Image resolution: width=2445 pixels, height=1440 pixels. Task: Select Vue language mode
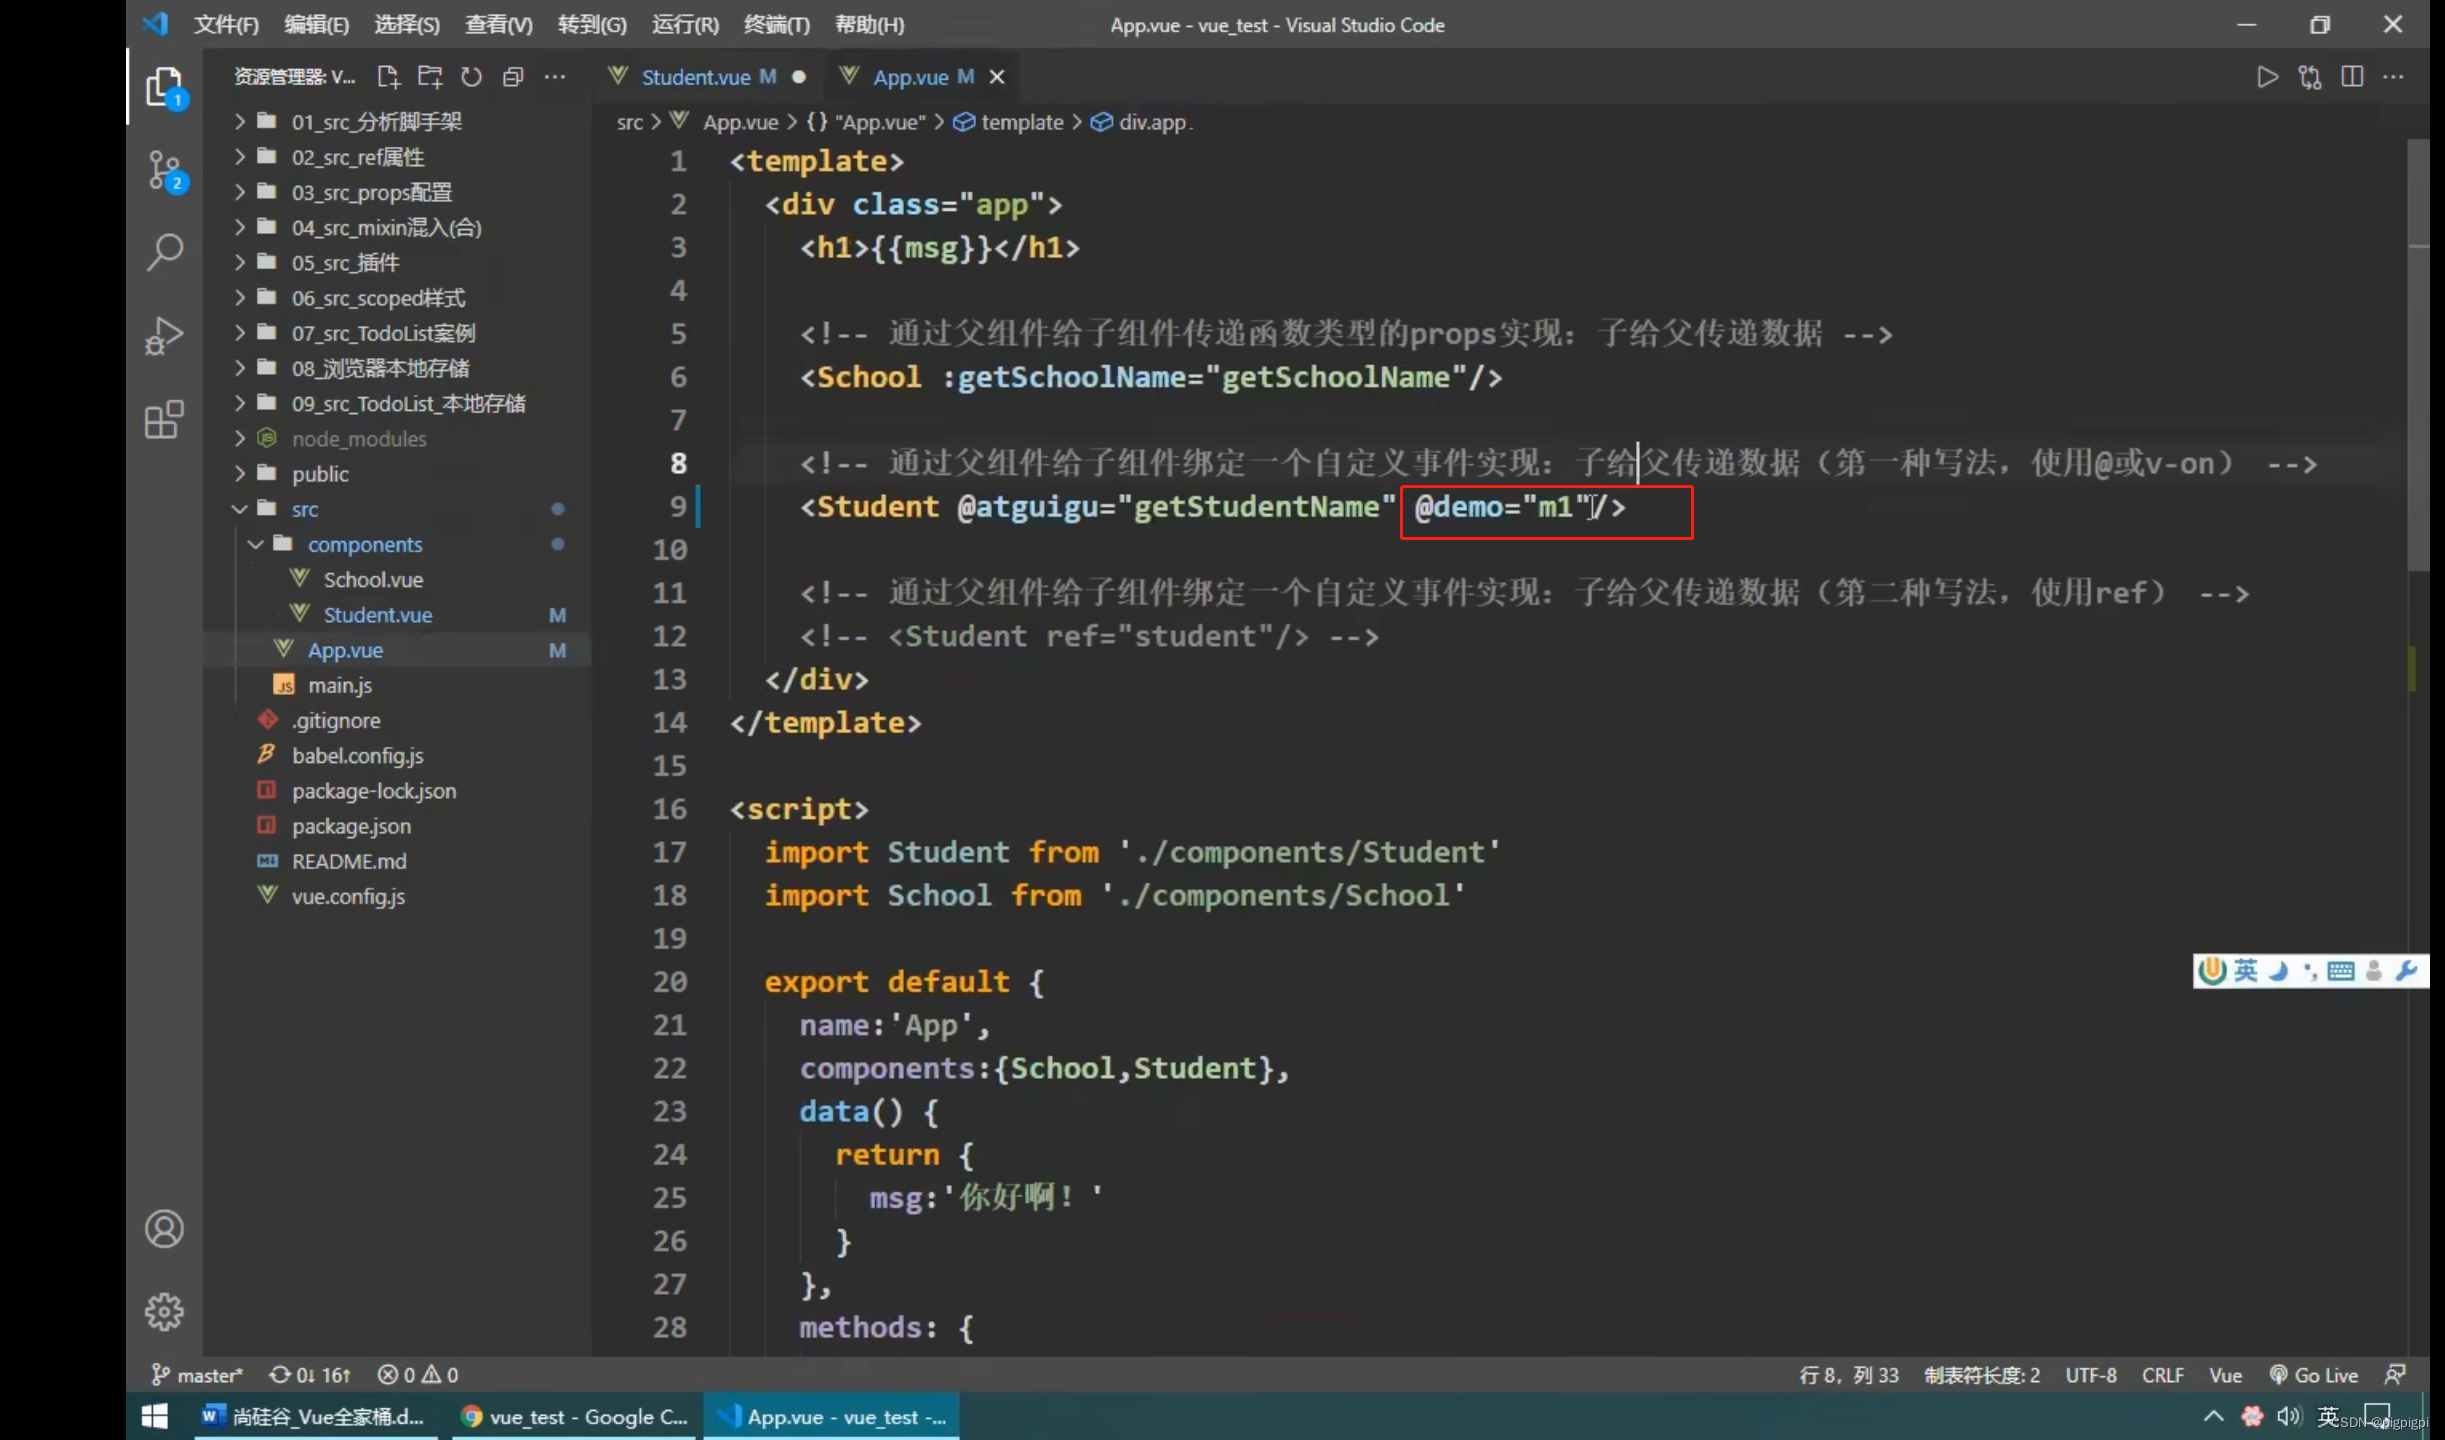[2225, 1375]
